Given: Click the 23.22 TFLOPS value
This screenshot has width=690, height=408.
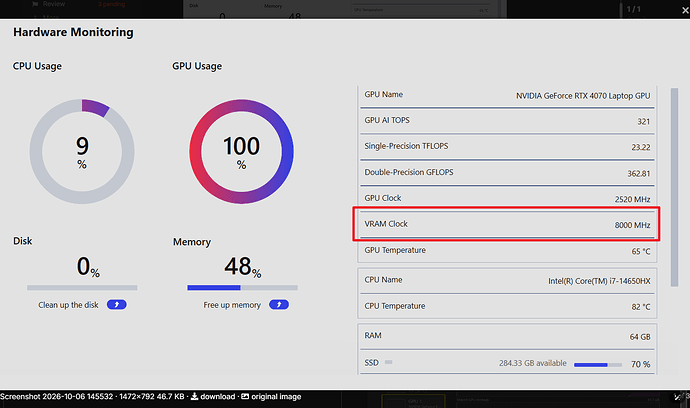Looking at the screenshot, I should click(x=641, y=147).
